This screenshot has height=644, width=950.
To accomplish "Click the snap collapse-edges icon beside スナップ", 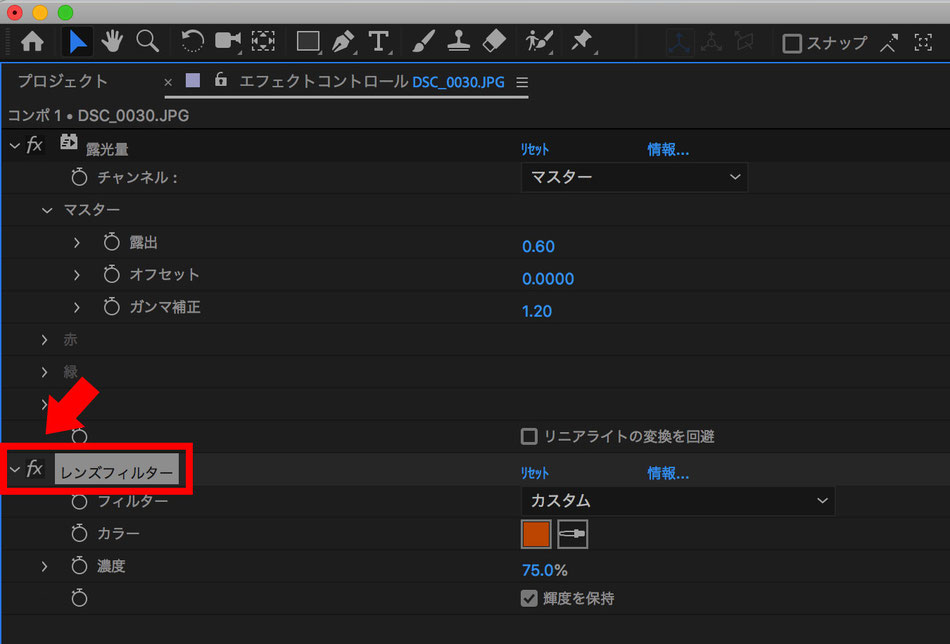I will [889, 43].
